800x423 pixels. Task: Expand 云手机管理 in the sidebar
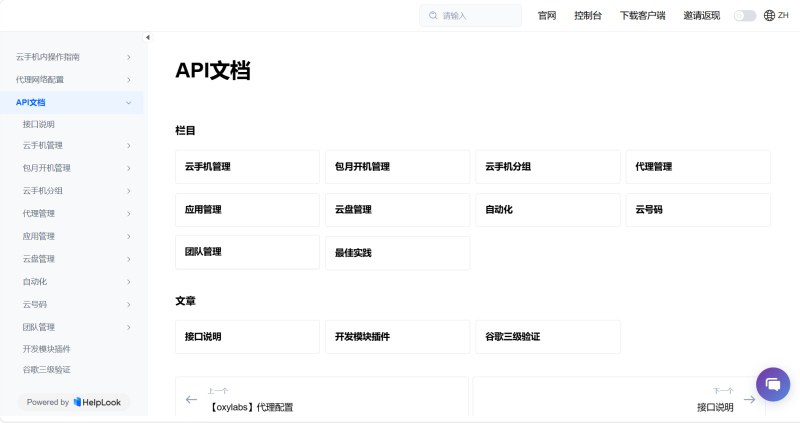[129, 146]
